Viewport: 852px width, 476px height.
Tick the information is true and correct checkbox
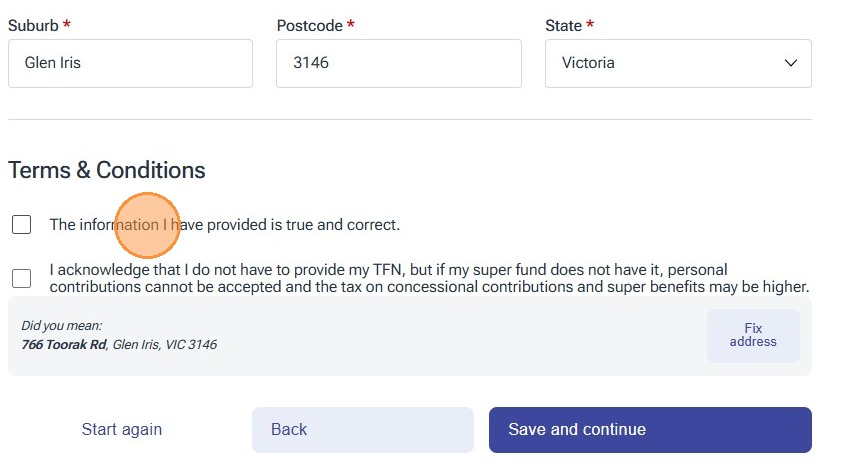(x=22, y=225)
